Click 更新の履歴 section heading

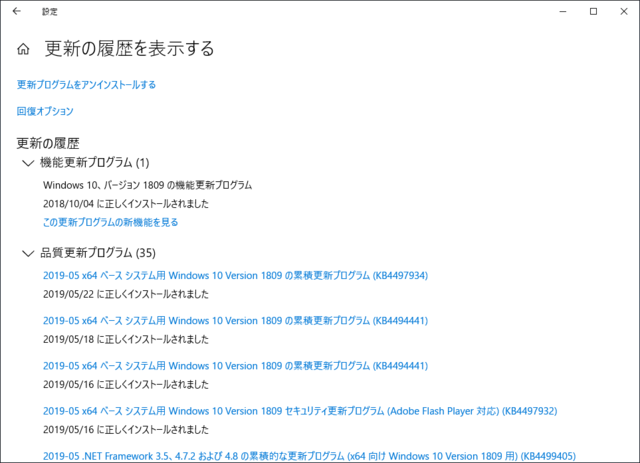click(48, 143)
